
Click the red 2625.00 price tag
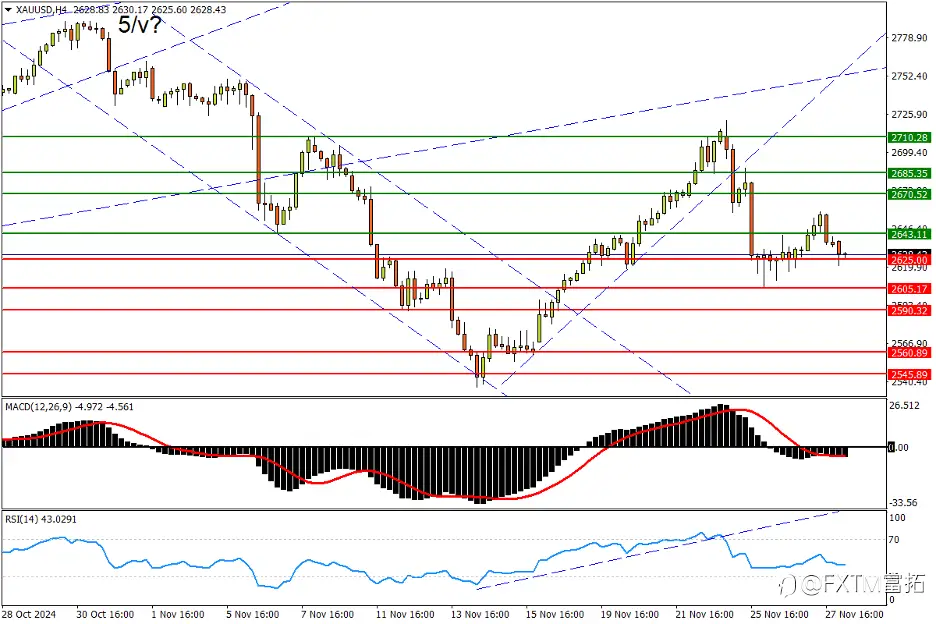[x=909, y=260]
